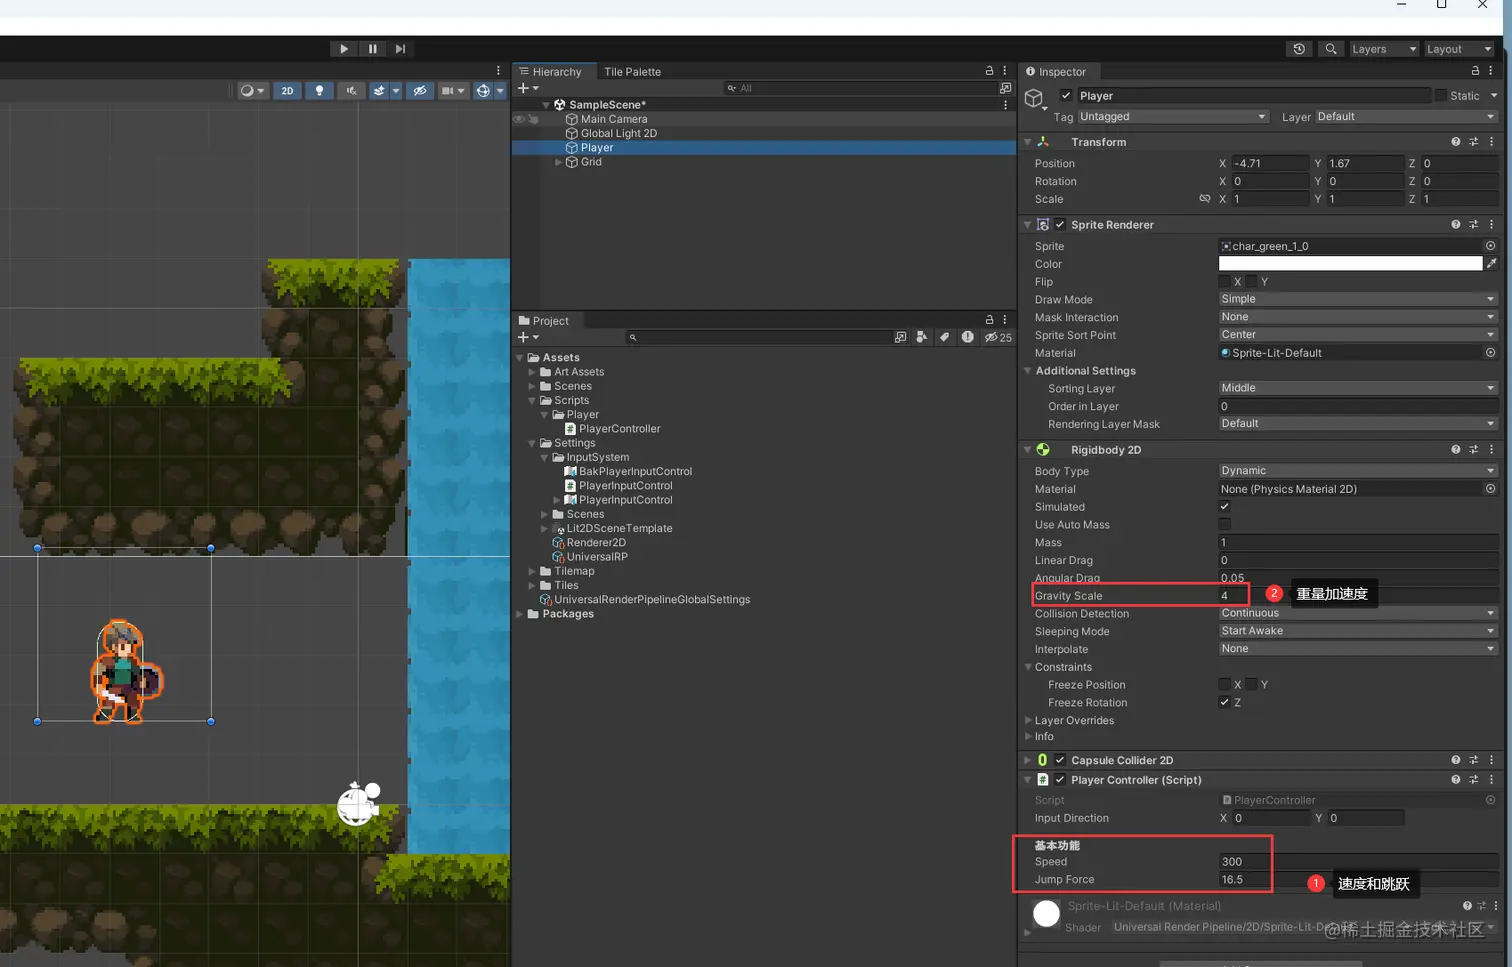
Task: Toggle scene audio with the speaker icon
Action: 351,91
